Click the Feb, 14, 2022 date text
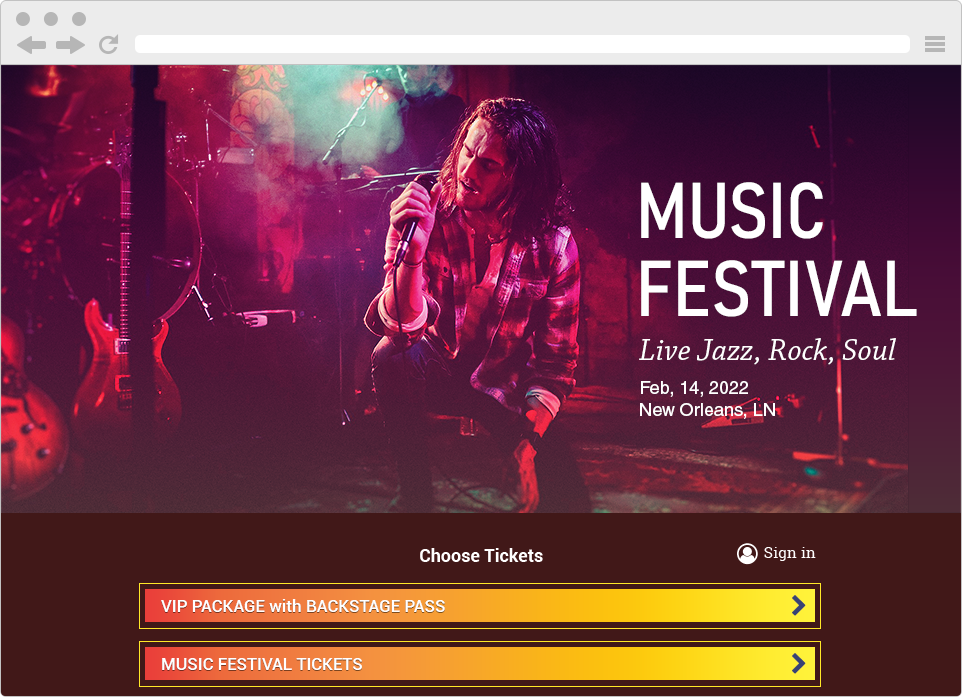The image size is (962, 697). (694, 388)
